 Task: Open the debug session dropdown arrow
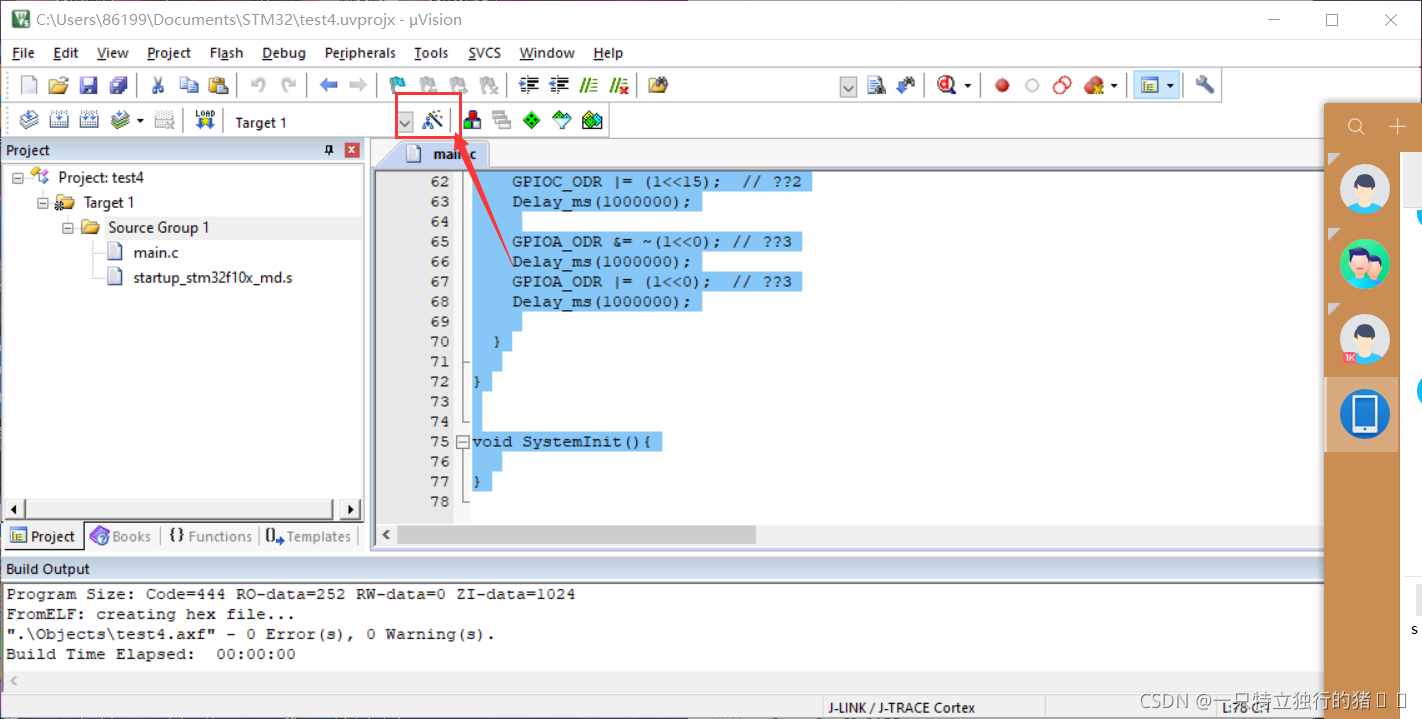(x=967, y=86)
